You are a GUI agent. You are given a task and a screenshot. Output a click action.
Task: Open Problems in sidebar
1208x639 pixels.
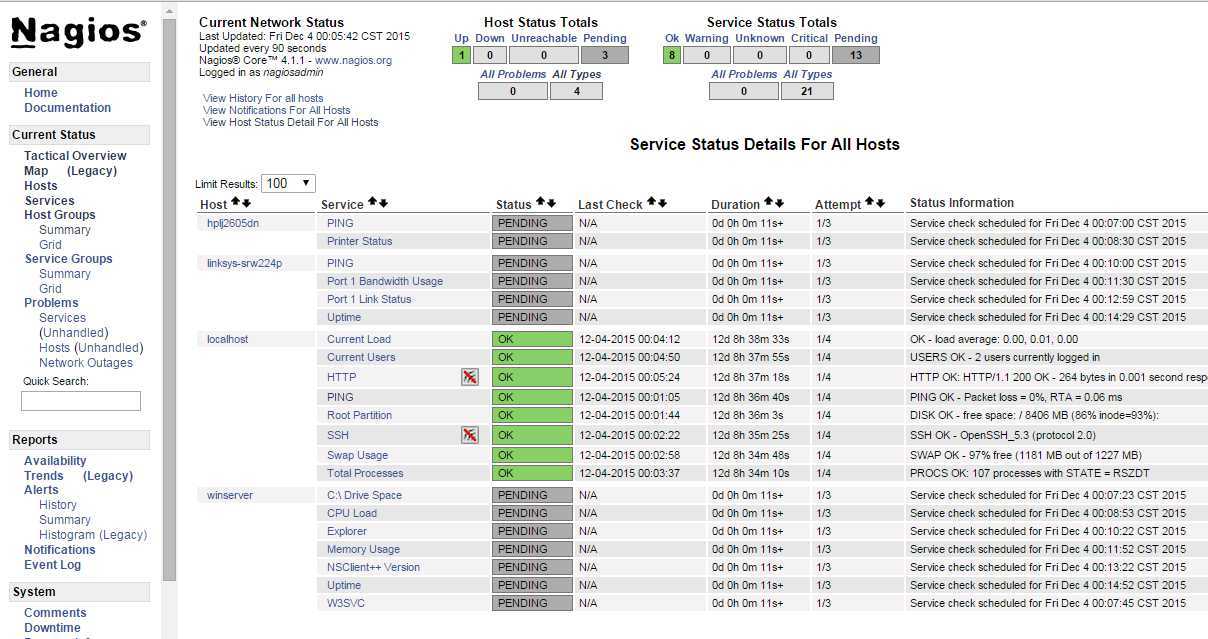point(51,303)
